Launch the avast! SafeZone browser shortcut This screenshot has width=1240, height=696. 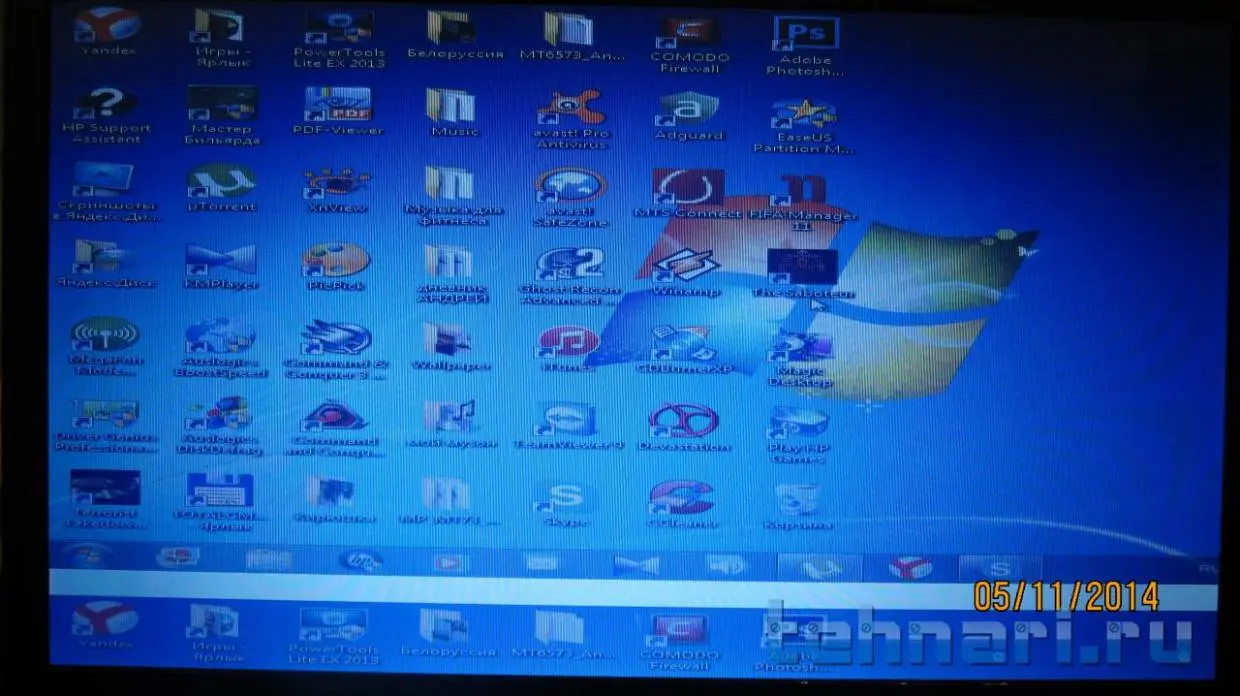coord(571,198)
